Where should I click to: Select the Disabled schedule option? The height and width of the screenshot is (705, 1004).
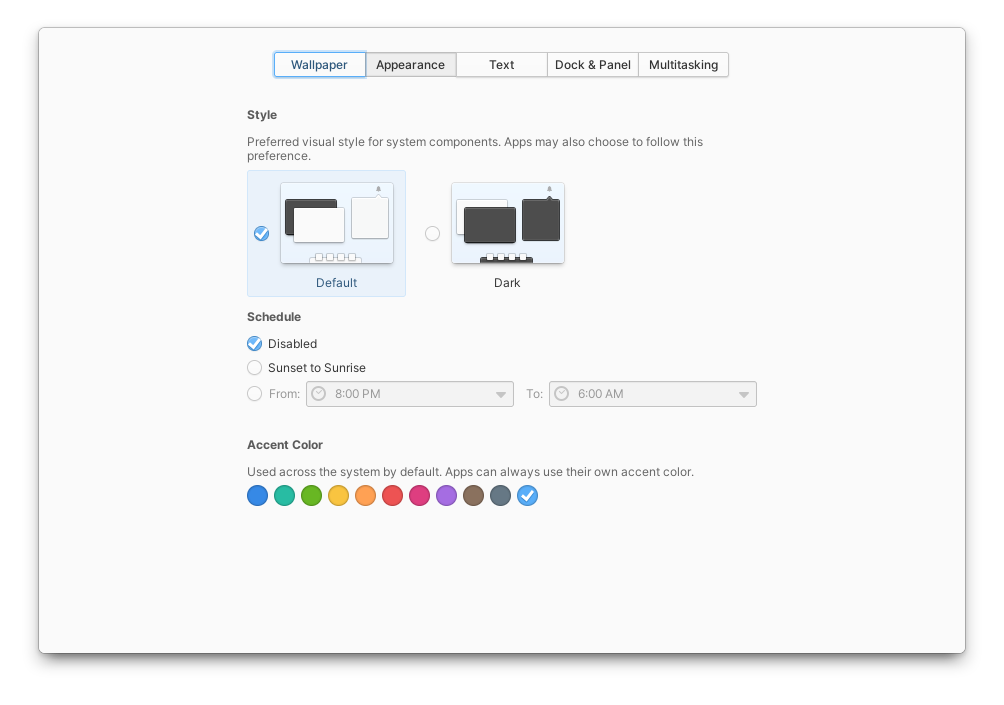click(x=254, y=343)
